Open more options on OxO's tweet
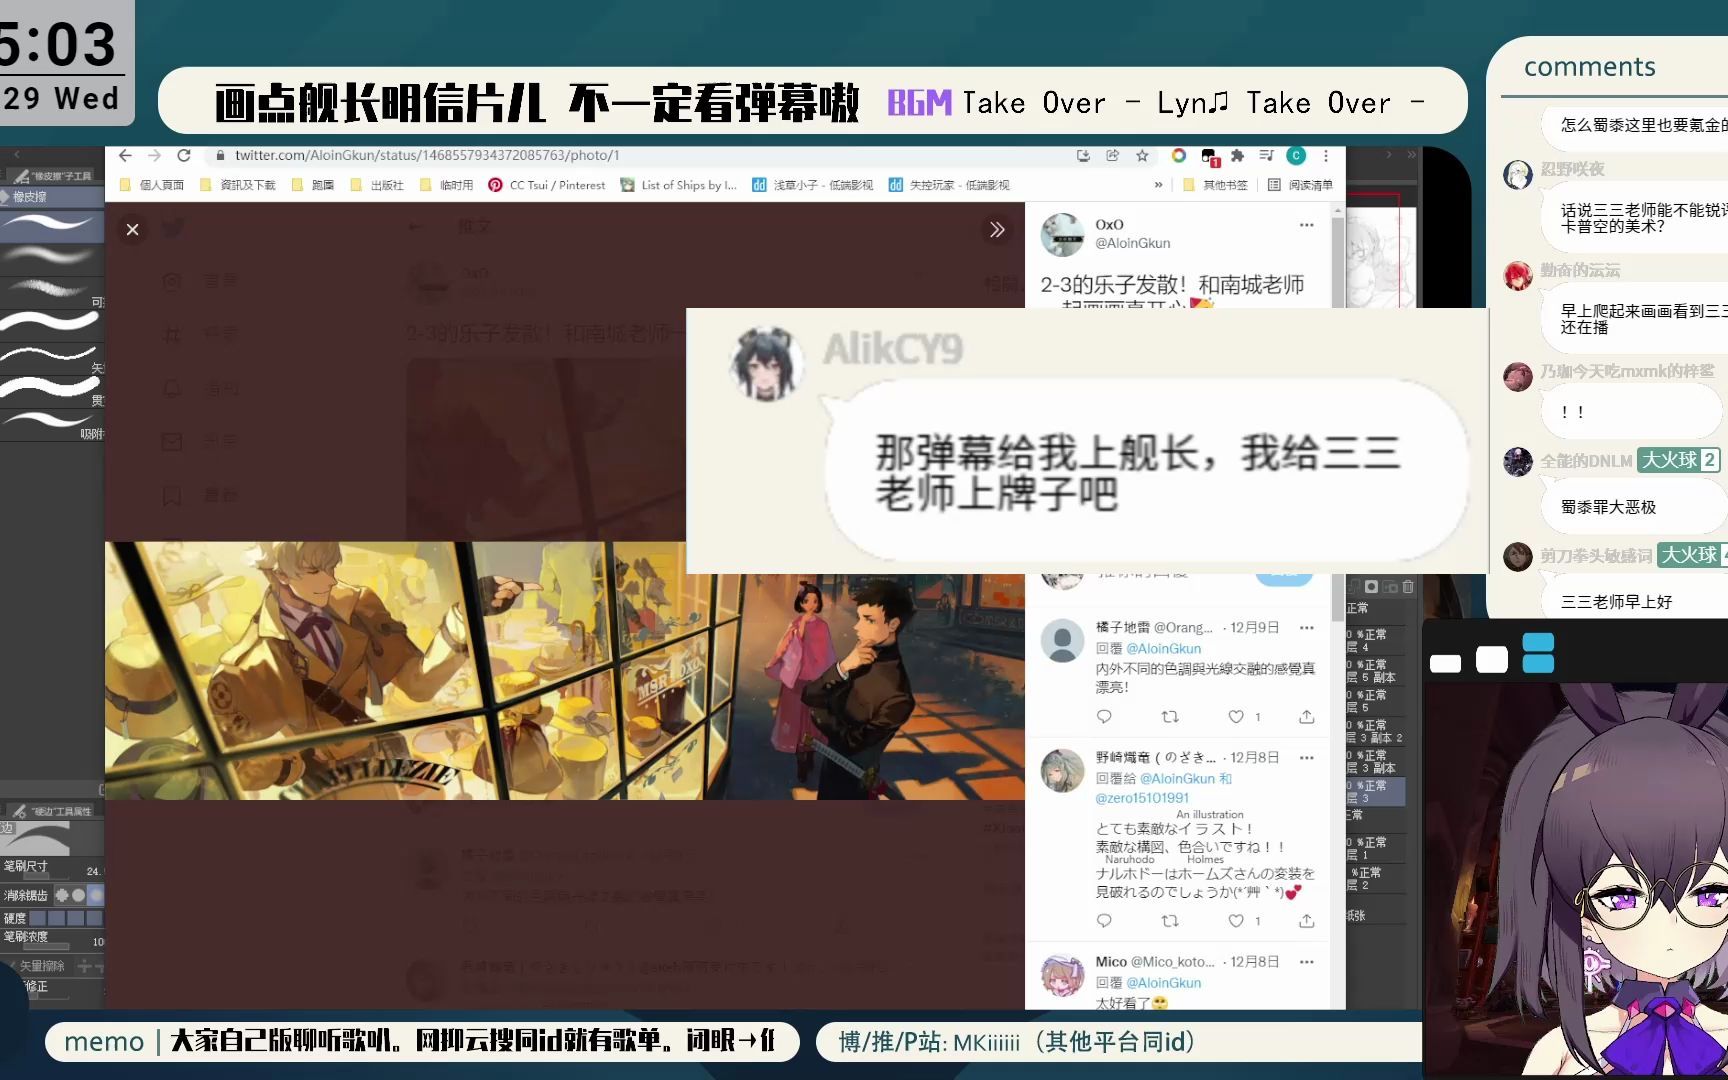The width and height of the screenshot is (1728, 1080). click(x=1306, y=225)
